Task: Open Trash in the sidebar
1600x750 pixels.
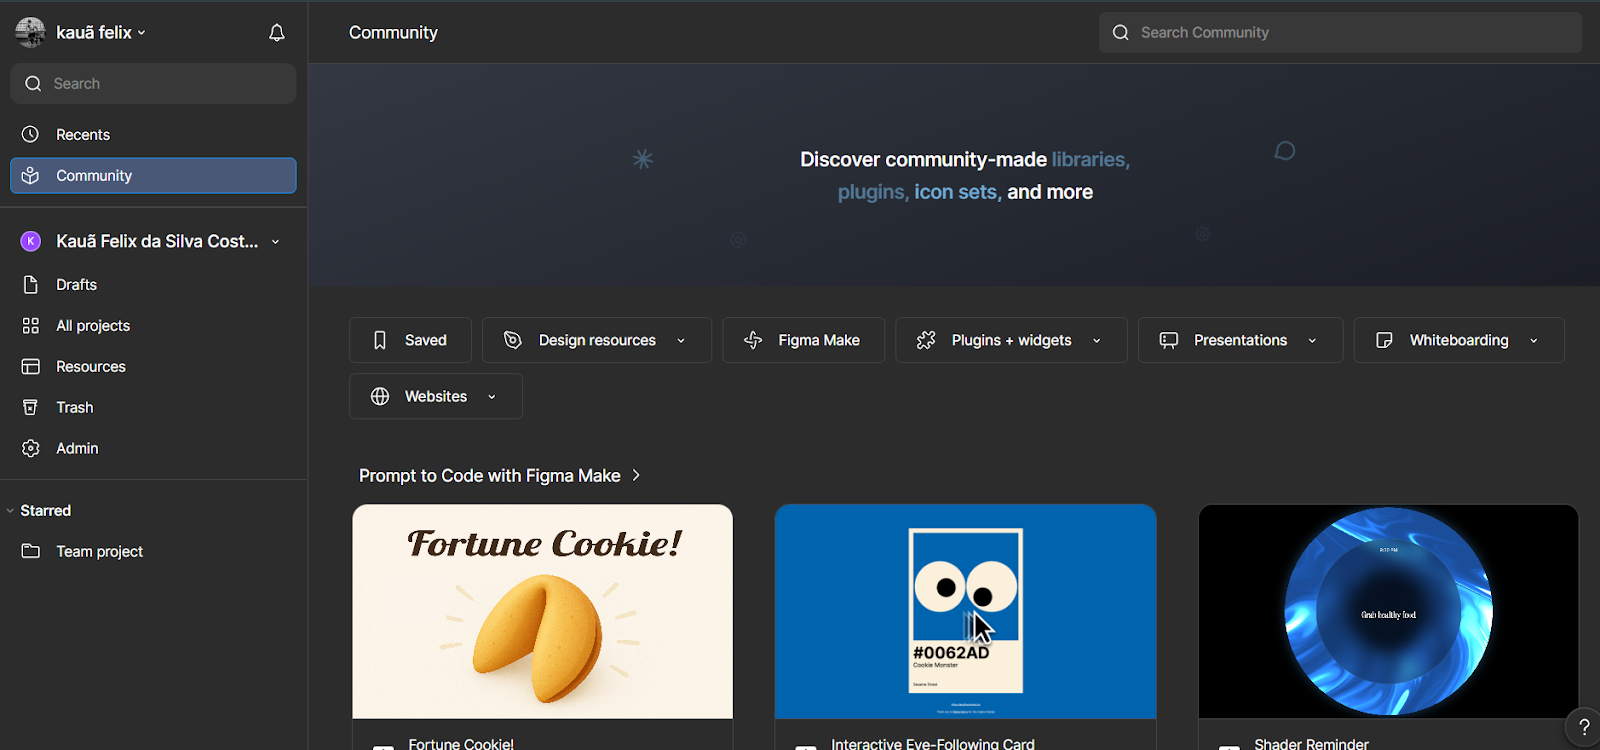Action: click(153, 408)
